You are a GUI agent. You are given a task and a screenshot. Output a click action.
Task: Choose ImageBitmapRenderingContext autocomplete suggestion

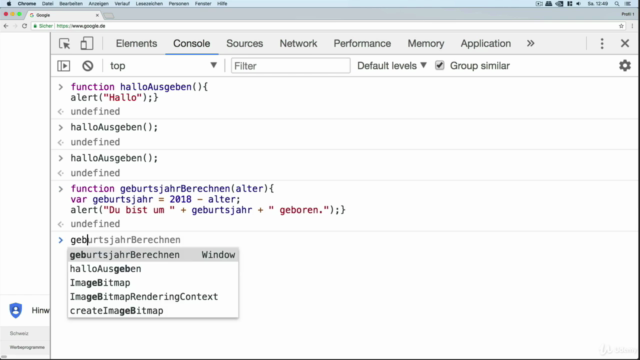coord(153,296)
